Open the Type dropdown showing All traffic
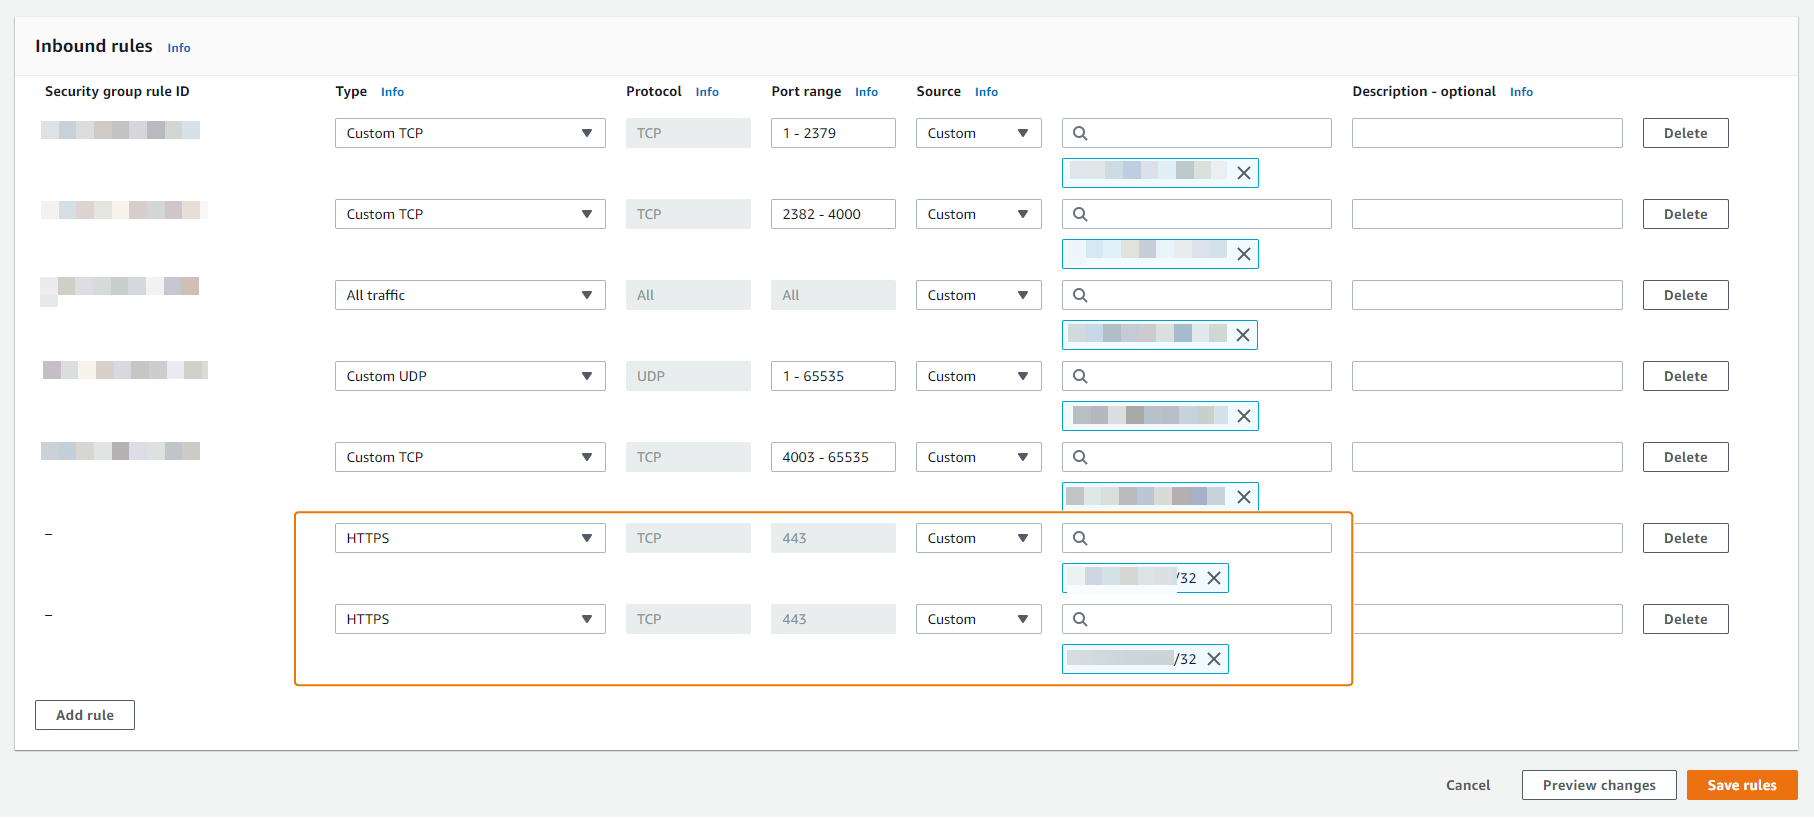 [x=469, y=295]
